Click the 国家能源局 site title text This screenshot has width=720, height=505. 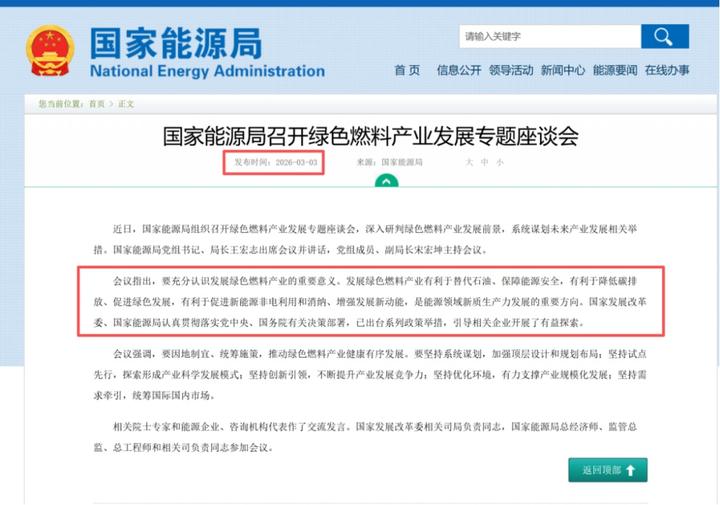click(176, 43)
